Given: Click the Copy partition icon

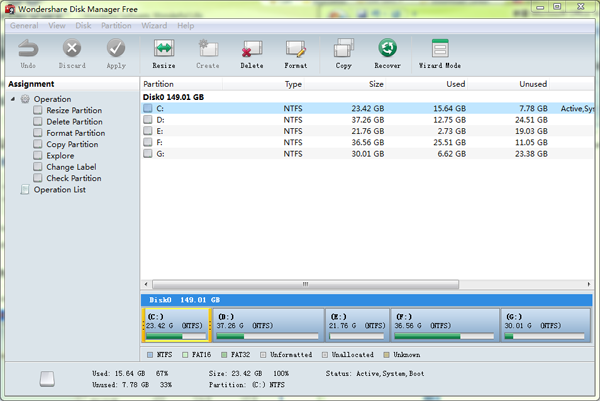Looking at the screenshot, I should 344,49.
